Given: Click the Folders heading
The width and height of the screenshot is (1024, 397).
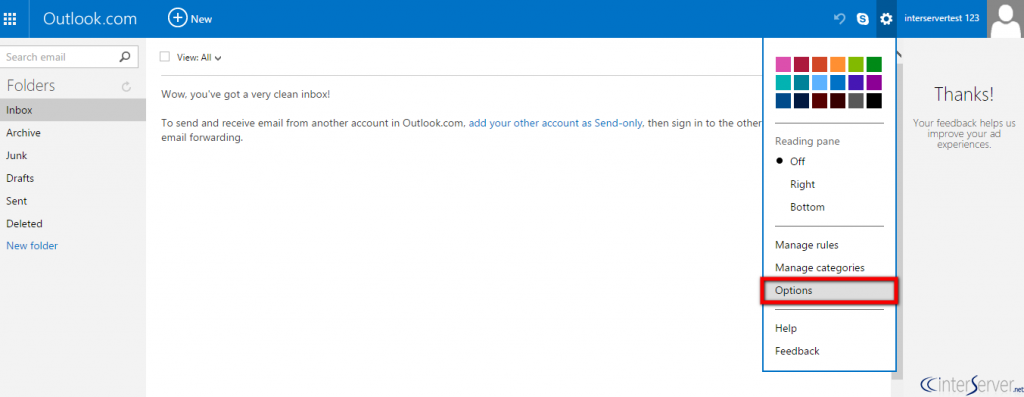Looking at the screenshot, I should point(31,86).
